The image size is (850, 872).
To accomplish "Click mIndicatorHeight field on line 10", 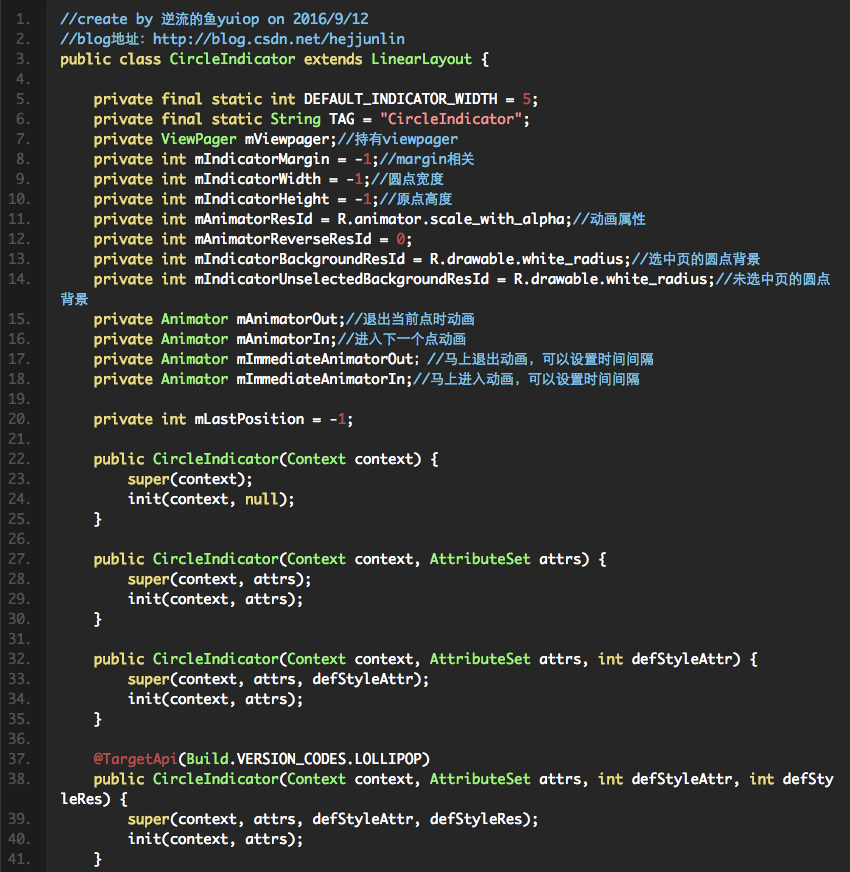I will pyautogui.click(x=262, y=199).
